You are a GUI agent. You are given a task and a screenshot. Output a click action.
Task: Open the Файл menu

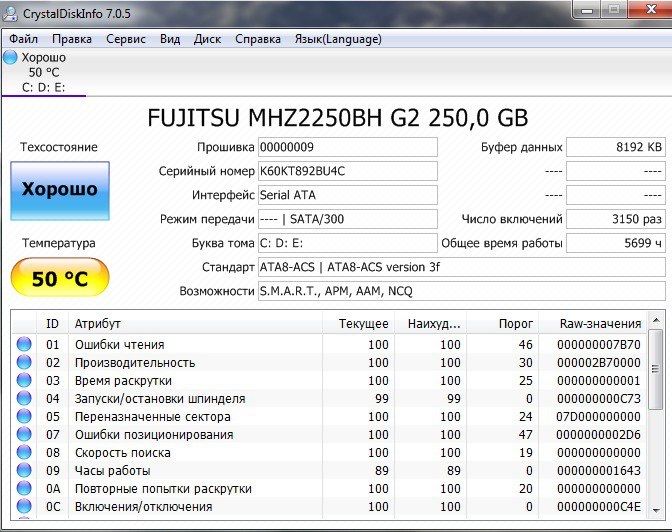(24, 39)
